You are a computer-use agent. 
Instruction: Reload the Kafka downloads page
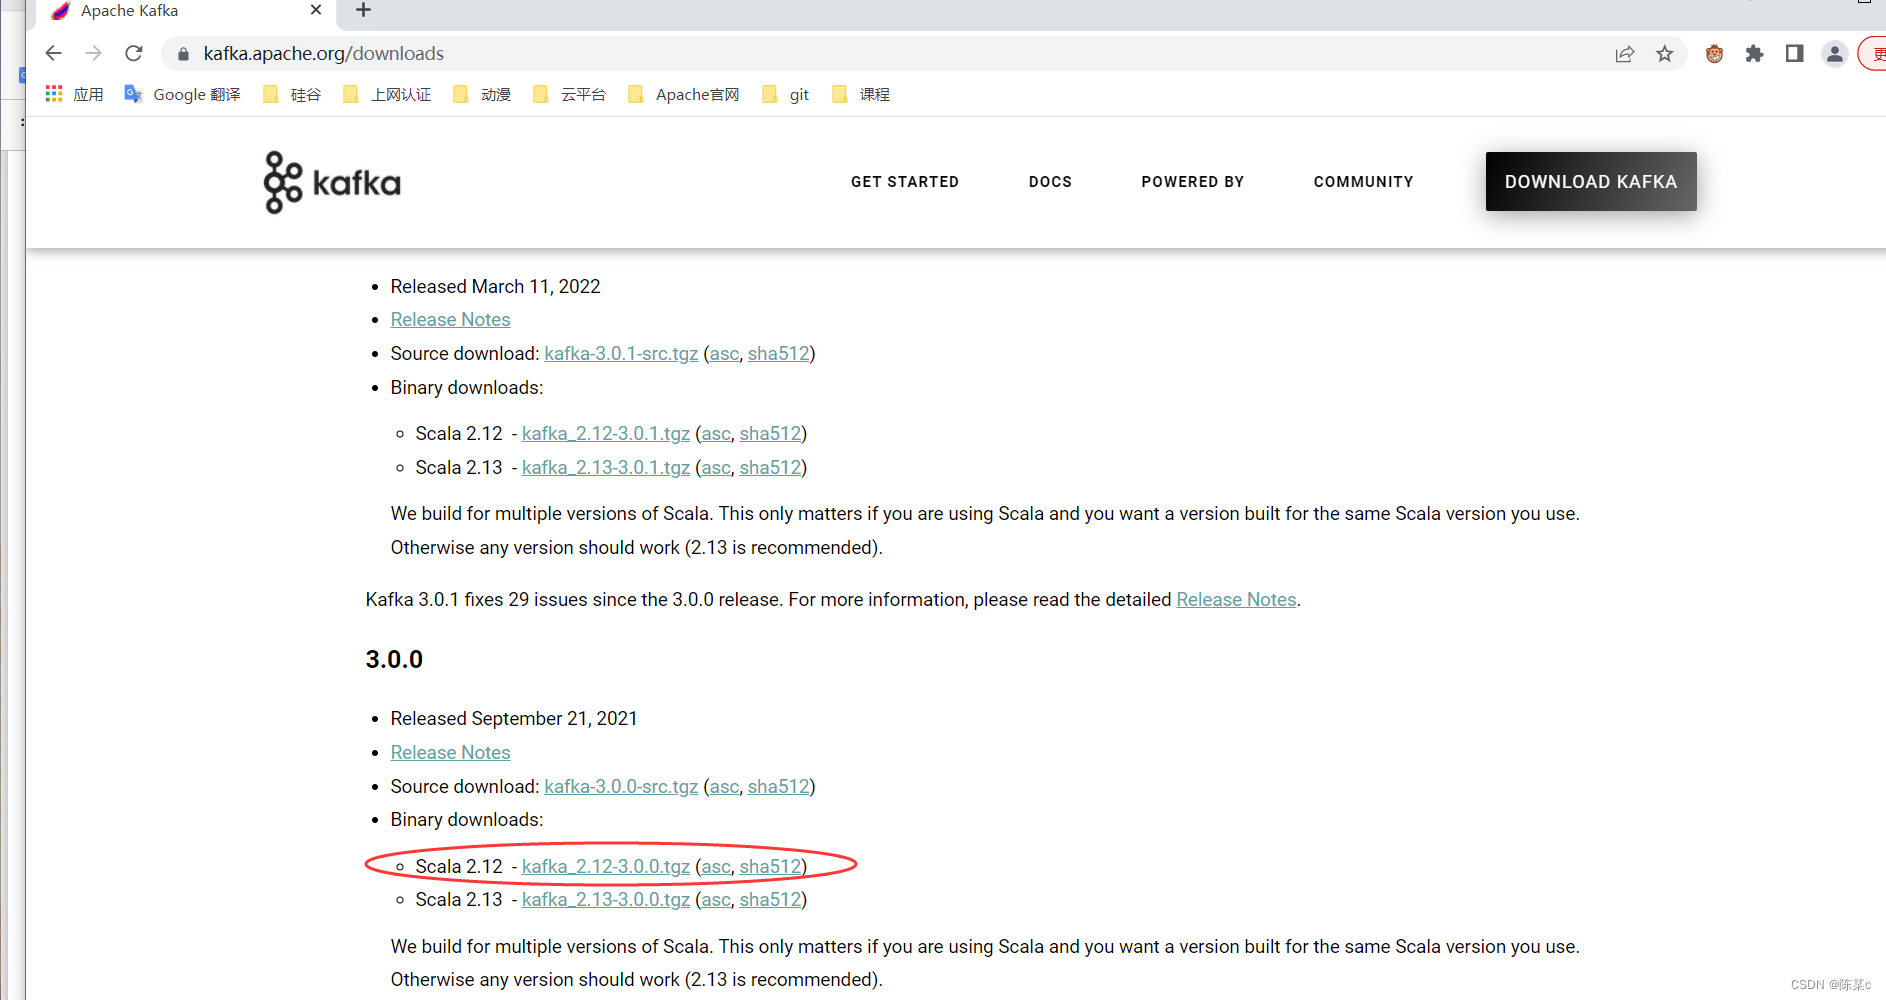click(x=134, y=53)
